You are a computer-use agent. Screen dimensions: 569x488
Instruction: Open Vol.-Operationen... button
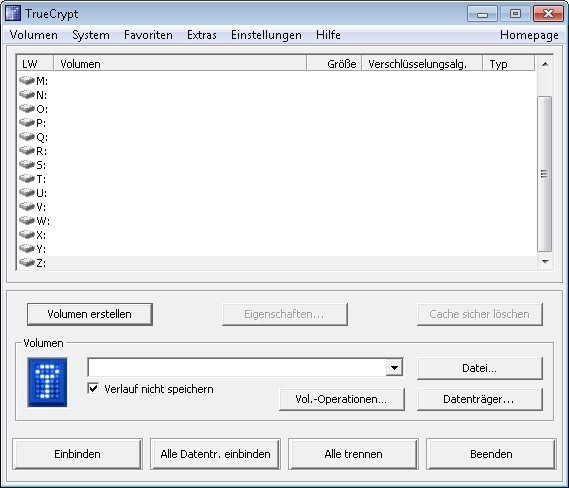[341, 399]
